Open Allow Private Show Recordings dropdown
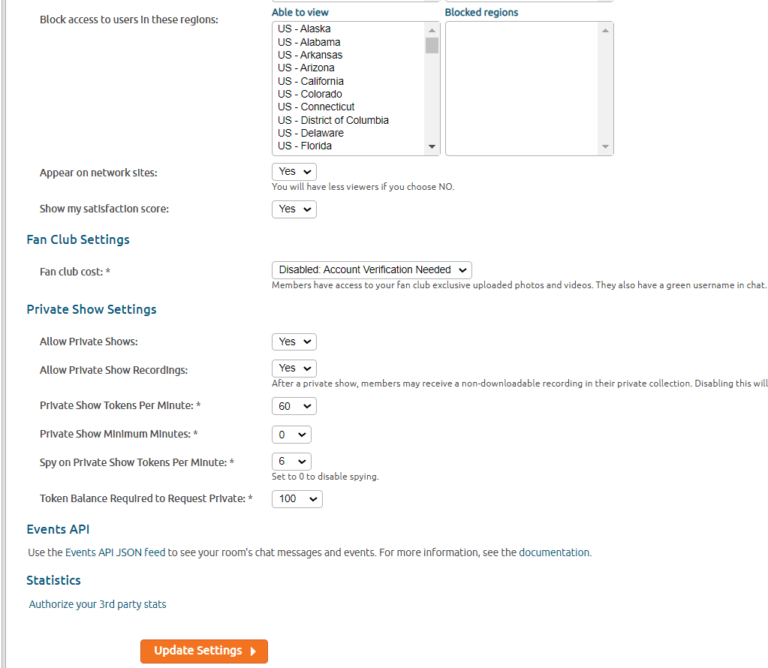This screenshot has width=768, height=668. pyautogui.click(x=293, y=369)
